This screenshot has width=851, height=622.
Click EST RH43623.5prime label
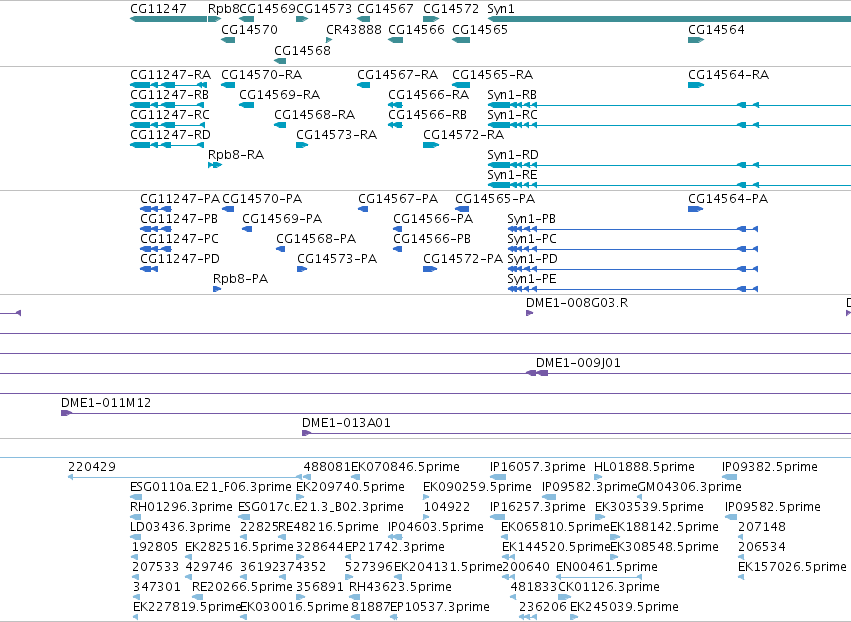click(400, 587)
